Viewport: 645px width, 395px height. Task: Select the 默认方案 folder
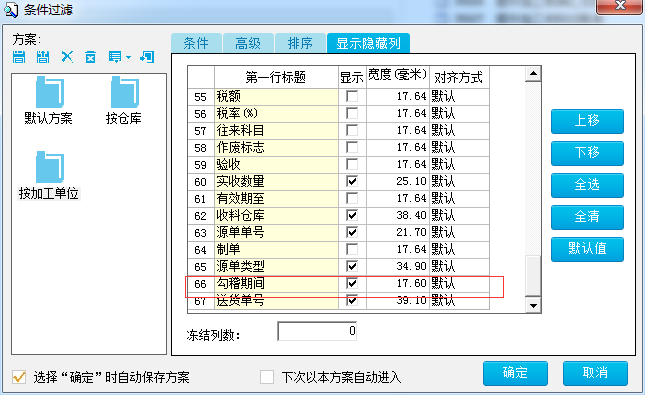point(49,100)
